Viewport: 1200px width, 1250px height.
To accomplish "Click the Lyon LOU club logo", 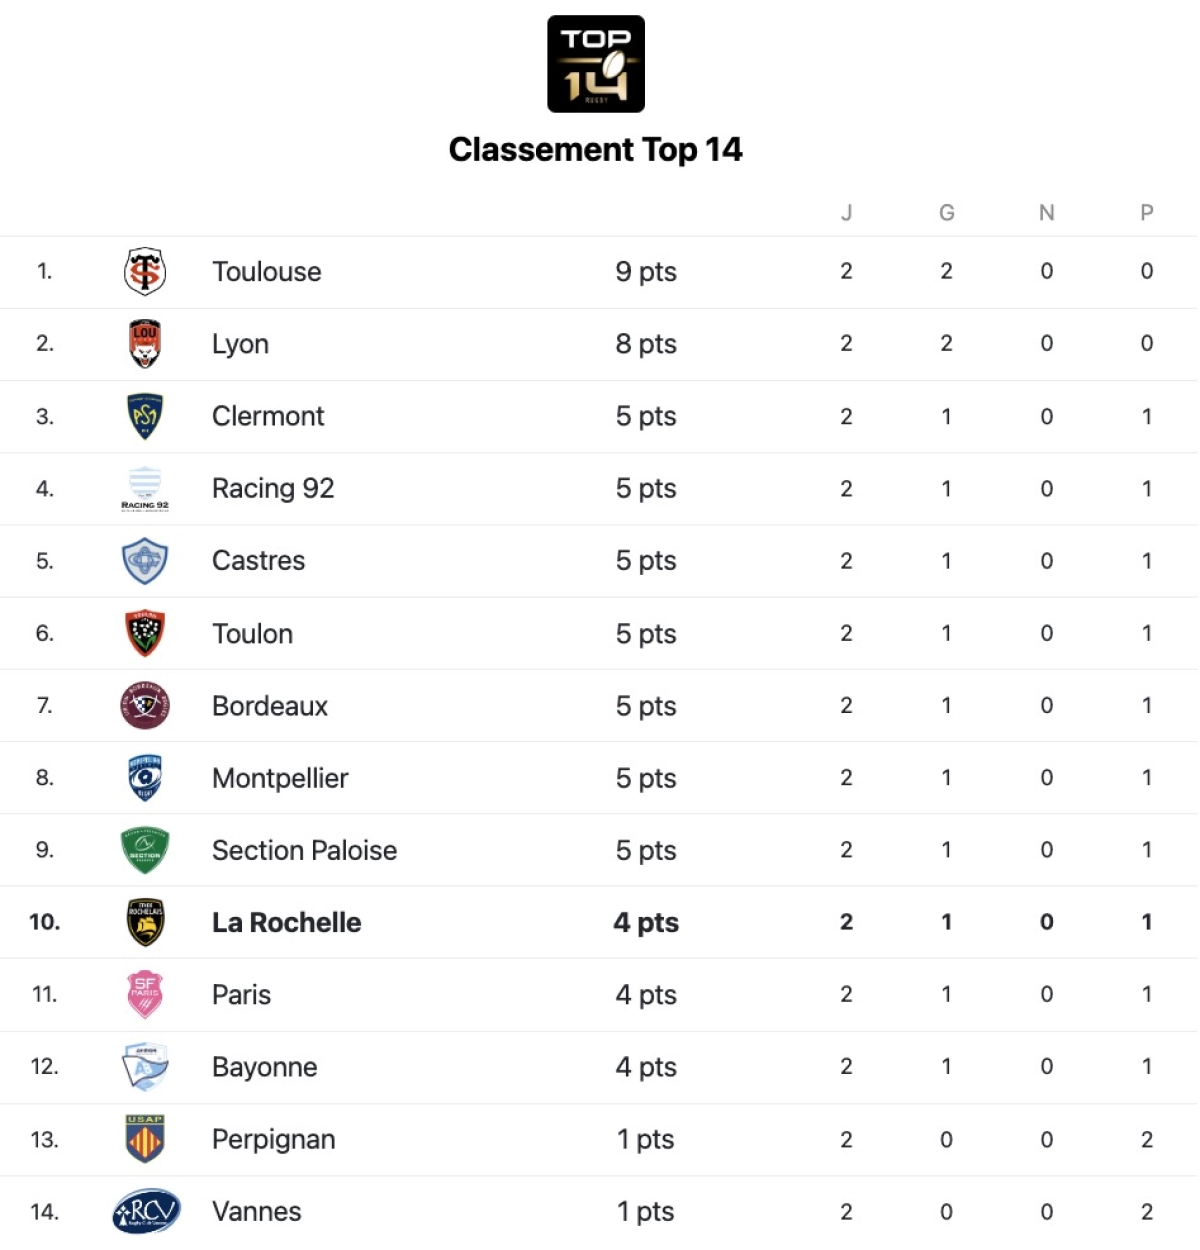I will click(145, 344).
